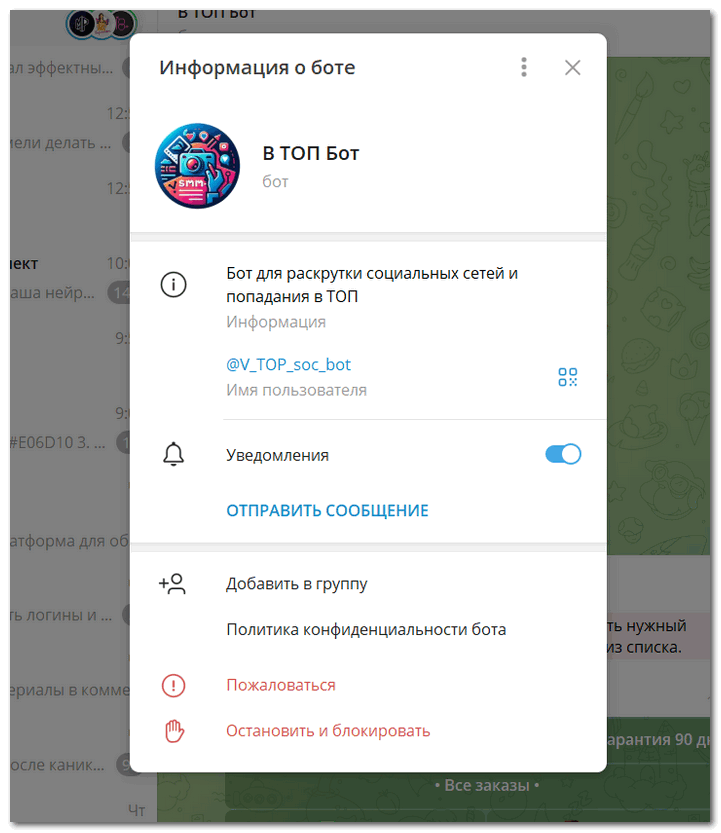Toggle the Уведомления switch off

click(563, 454)
